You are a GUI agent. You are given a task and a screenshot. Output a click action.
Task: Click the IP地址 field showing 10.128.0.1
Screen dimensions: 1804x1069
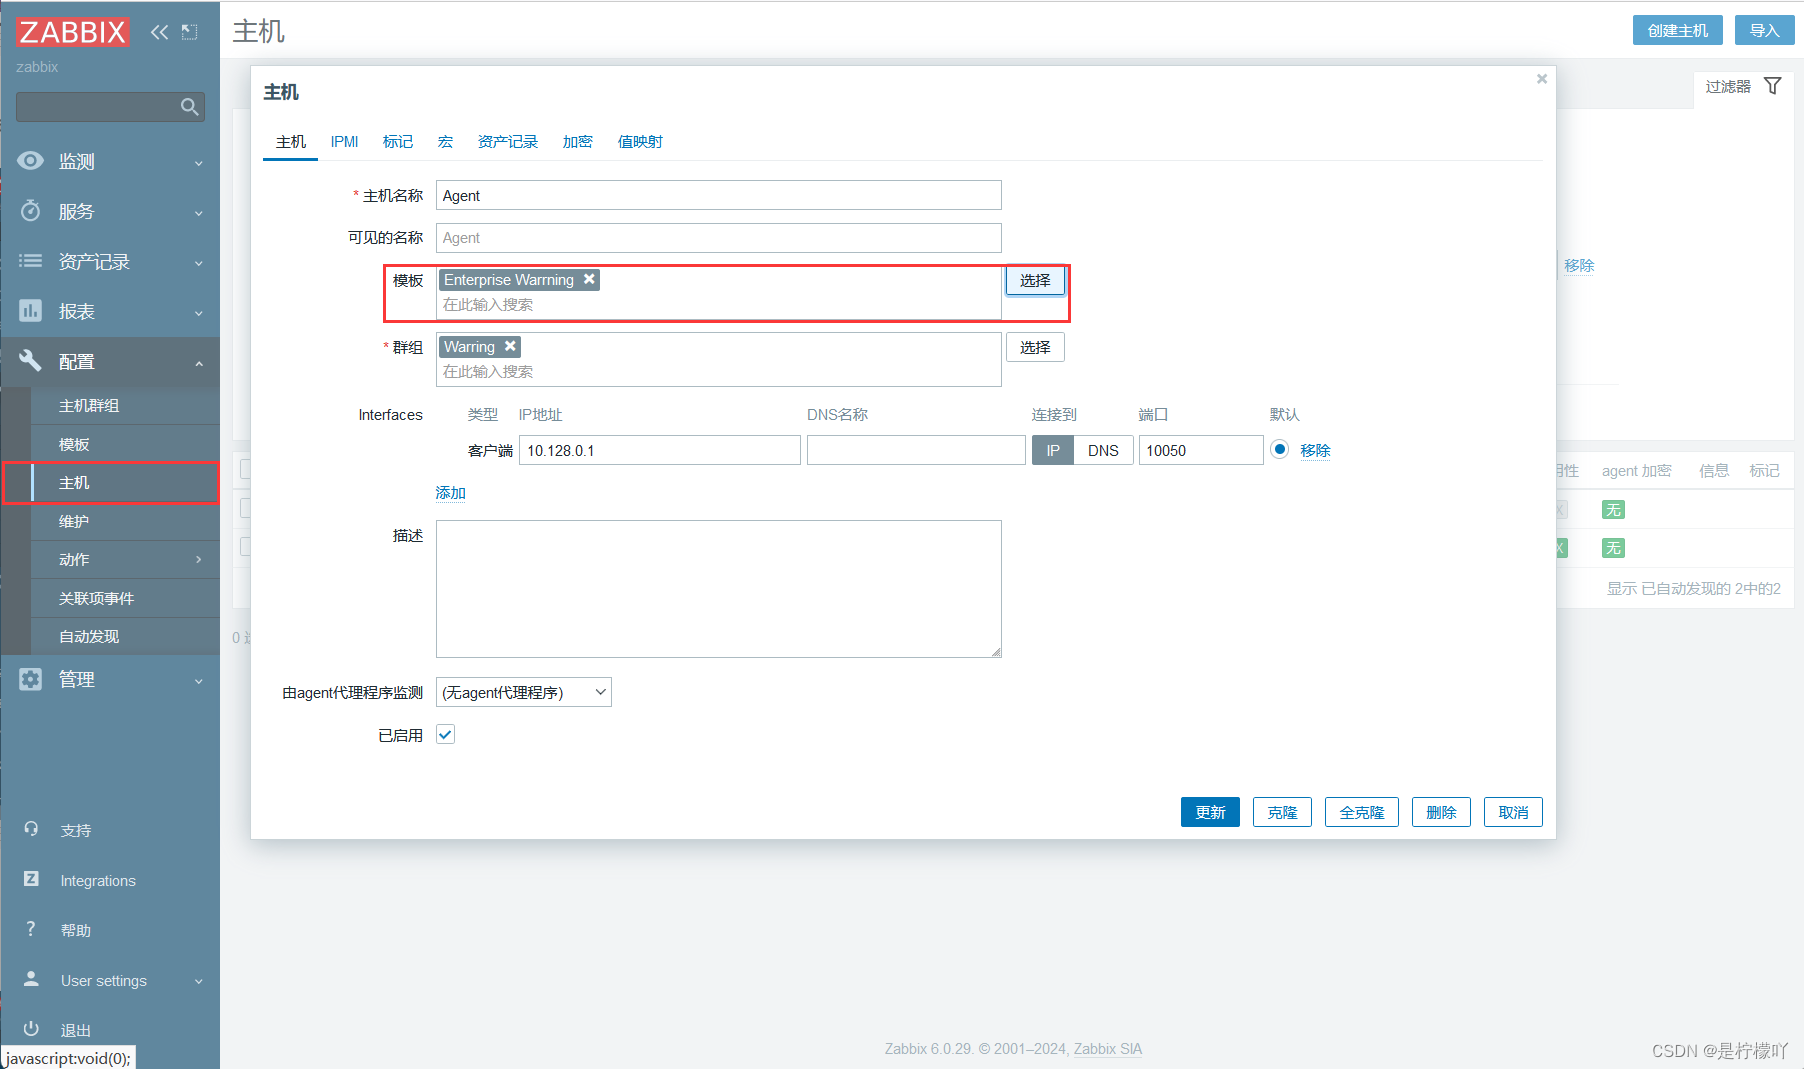click(x=660, y=450)
